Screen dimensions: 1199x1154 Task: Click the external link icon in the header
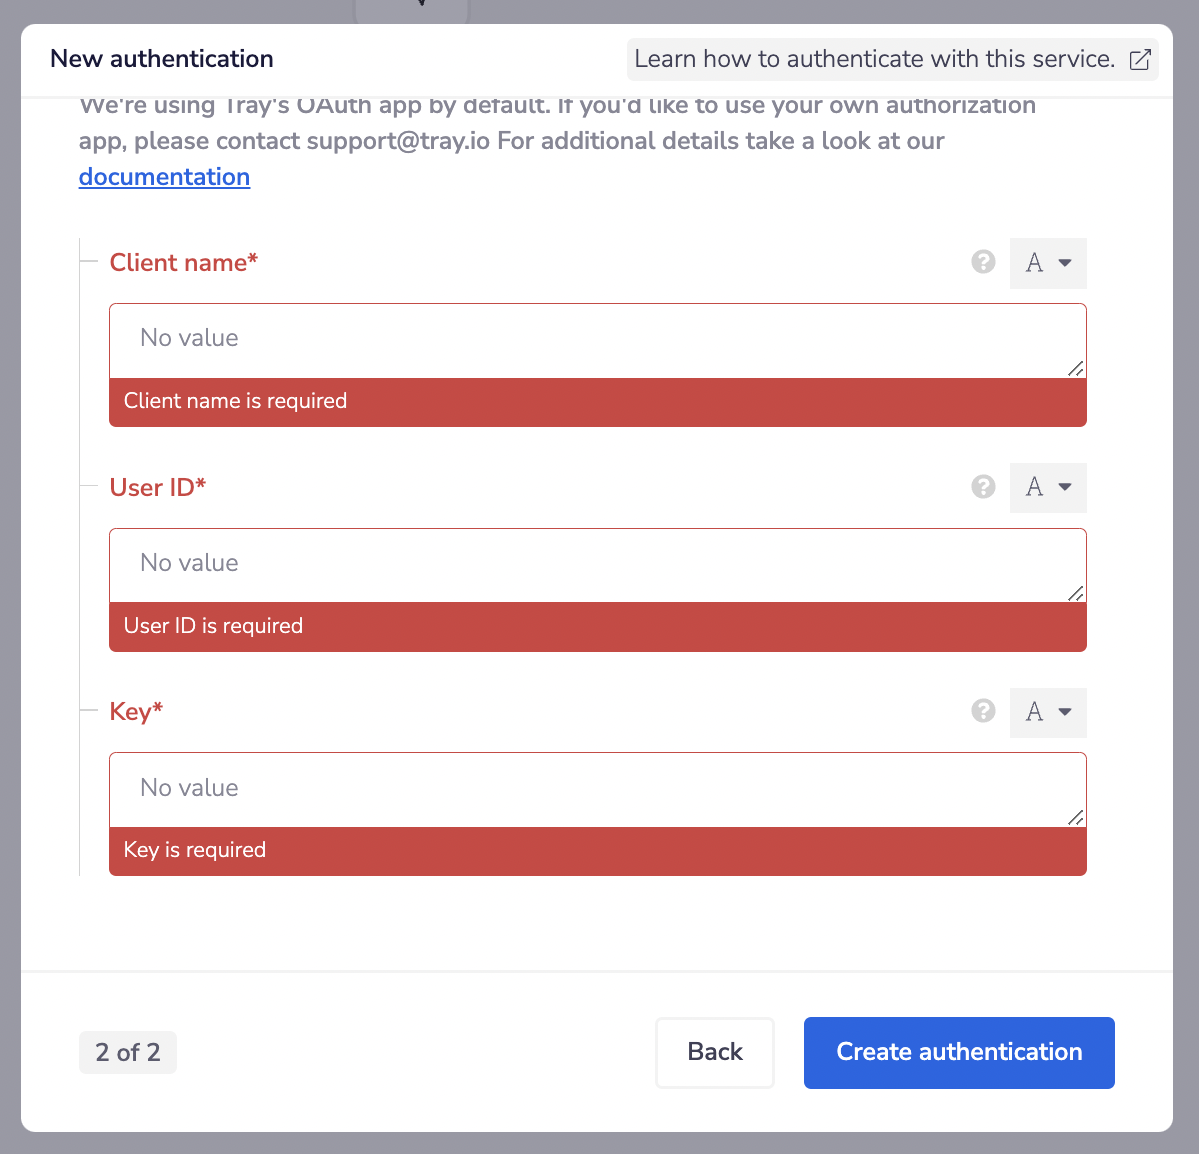[1139, 59]
